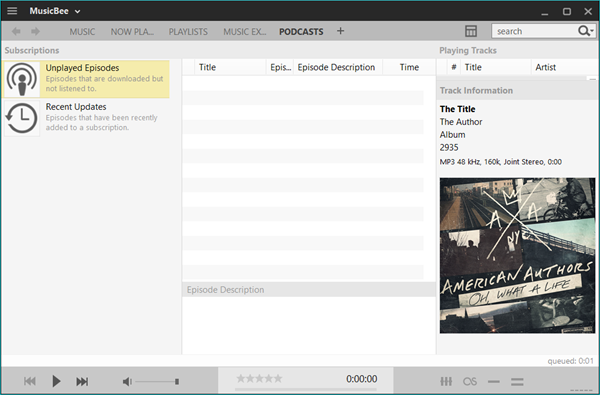Sort playing tracks by Artist column
The height and width of the screenshot is (395, 600).
coord(564,67)
